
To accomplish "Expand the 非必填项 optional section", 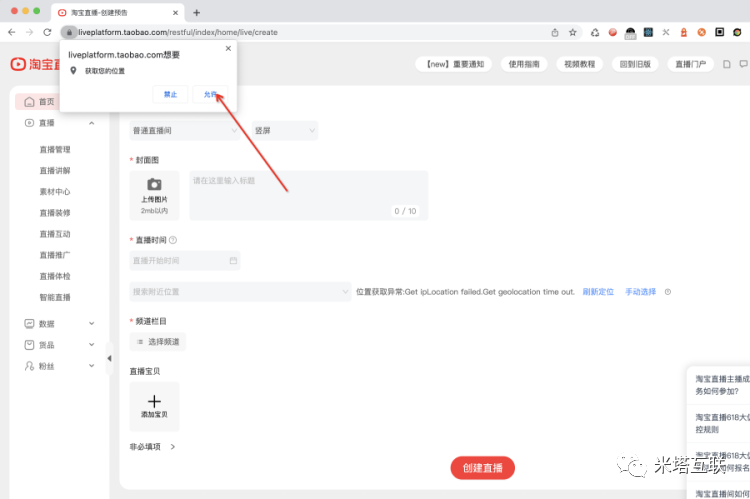I will 153,446.
